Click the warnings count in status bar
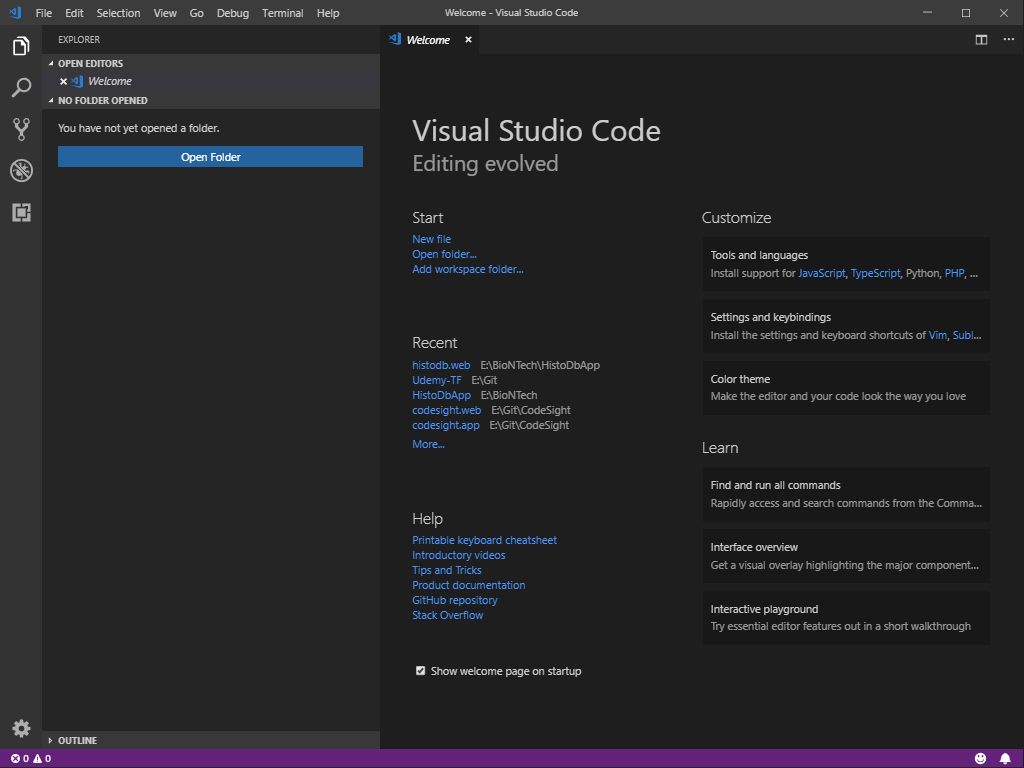The height and width of the screenshot is (768, 1024). (42, 759)
